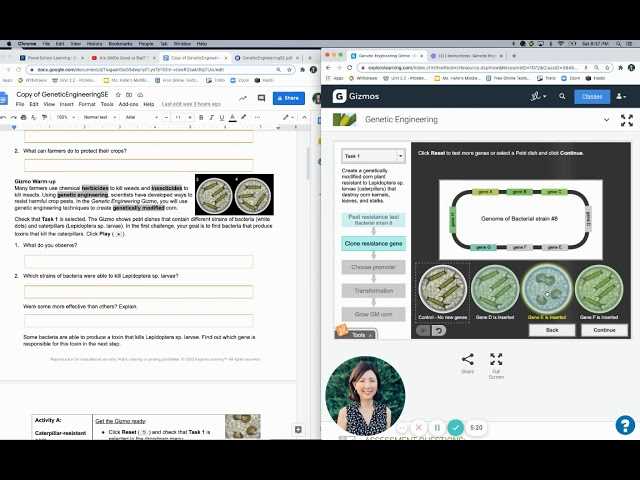Reload the Gizmos browser page
This screenshot has width=640, height=480.
[350, 68]
